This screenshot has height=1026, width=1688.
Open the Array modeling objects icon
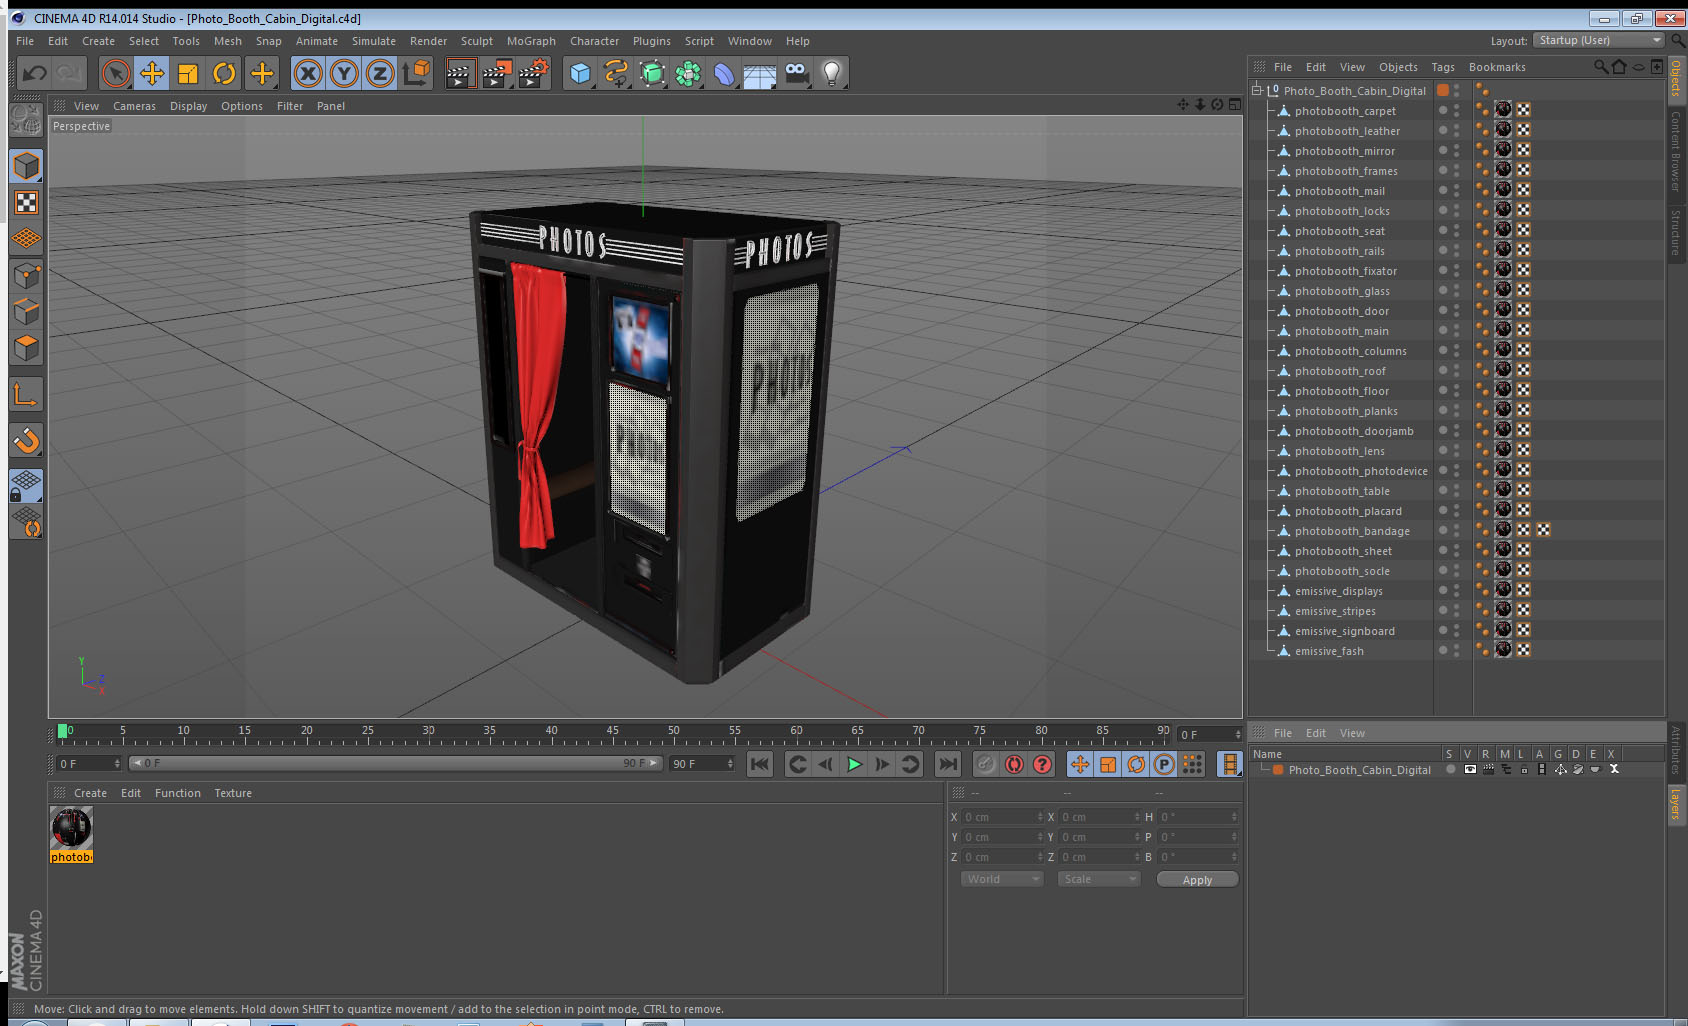coord(688,73)
